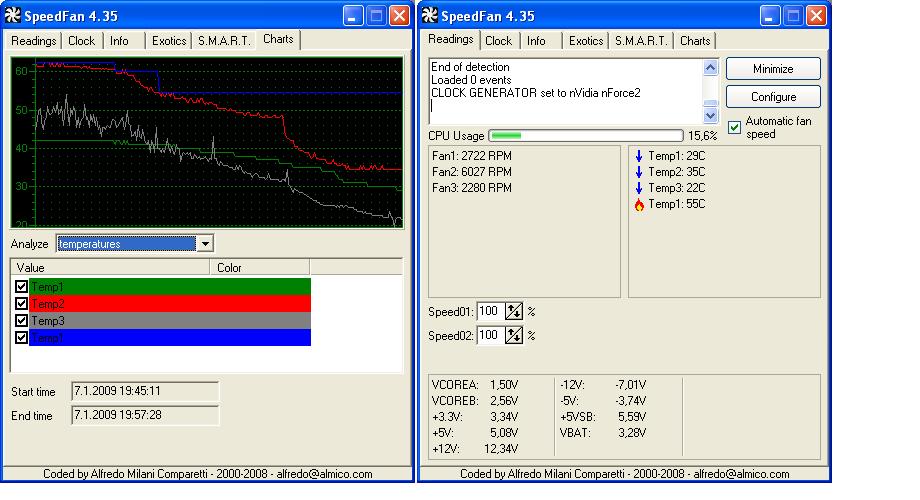Click the Configure button
Image resolution: width=920 pixels, height=500 pixels.
(x=773, y=97)
